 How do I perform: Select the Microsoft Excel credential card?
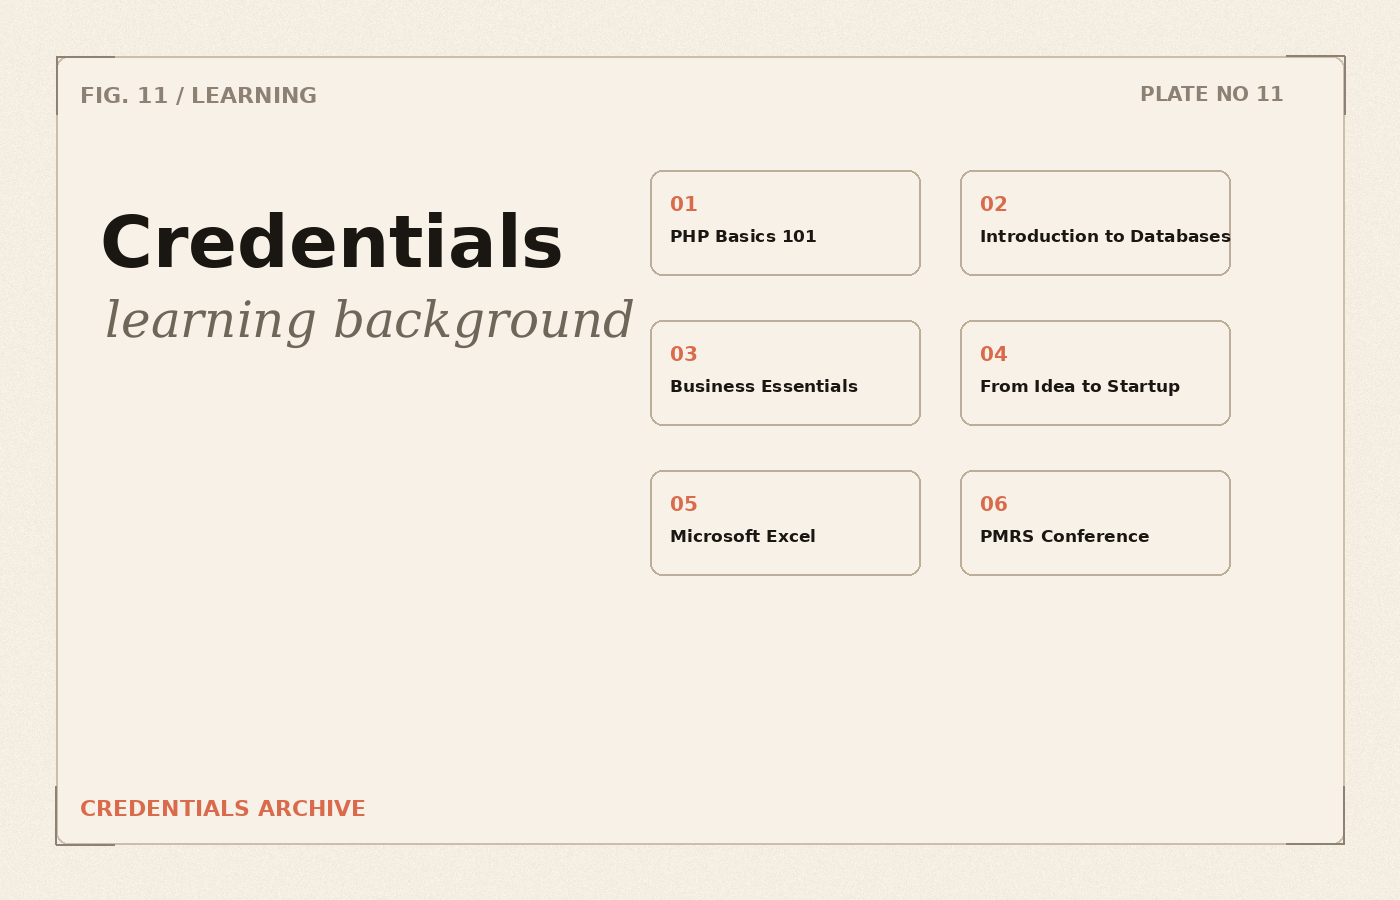(785, 523)
